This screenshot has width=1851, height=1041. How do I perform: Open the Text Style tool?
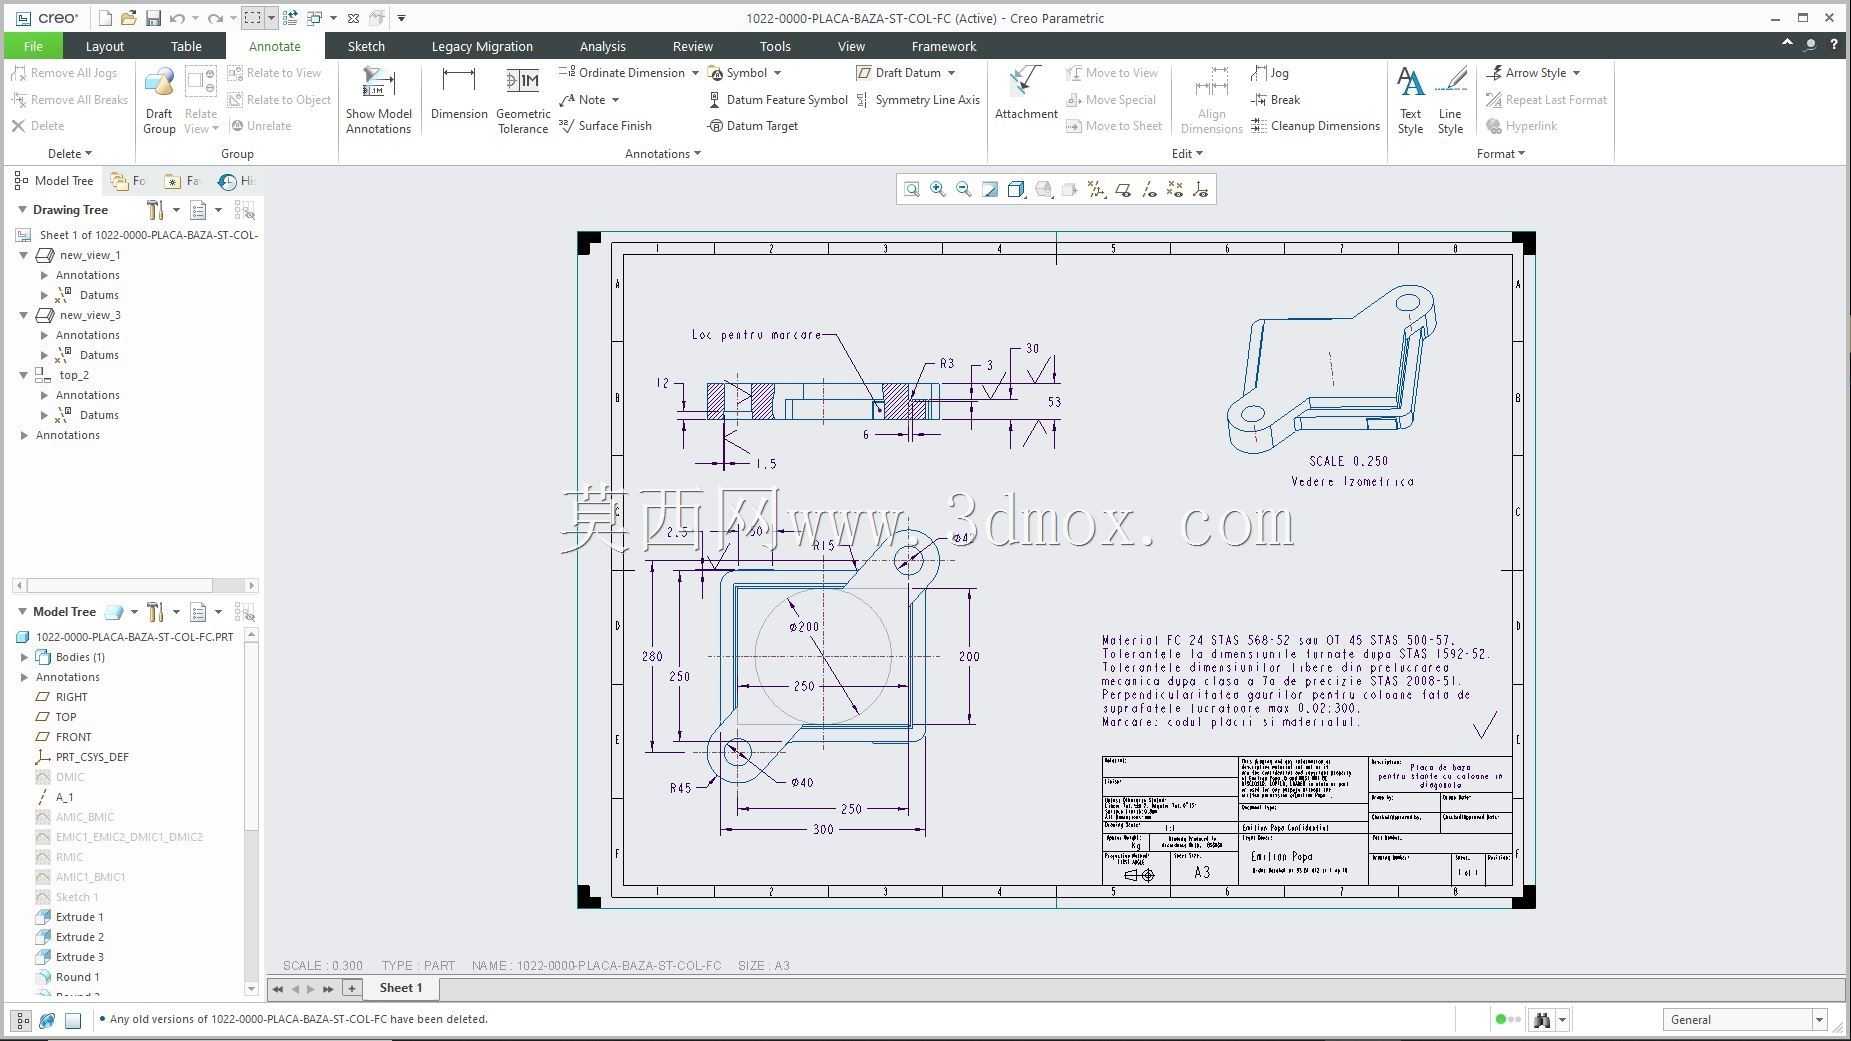click(1410, 100)
